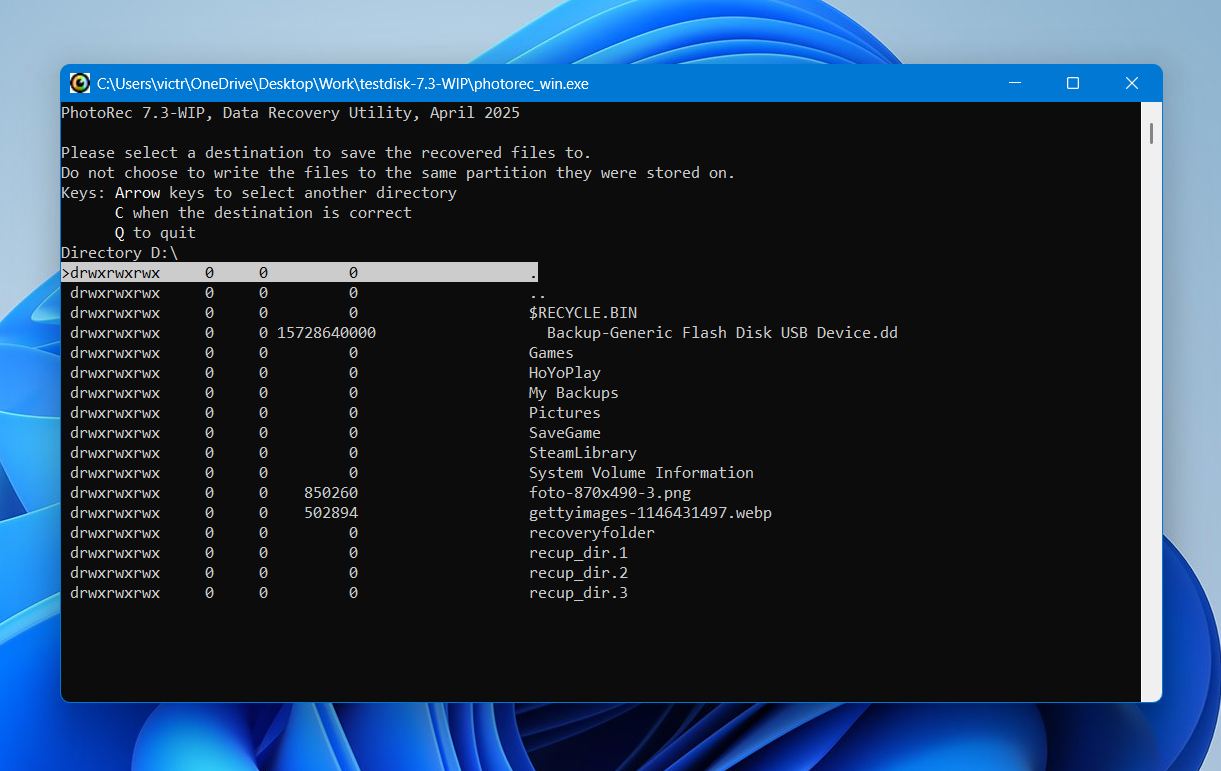
Task: Click the 850260 file size value
Action: click(x=331, y=493)
